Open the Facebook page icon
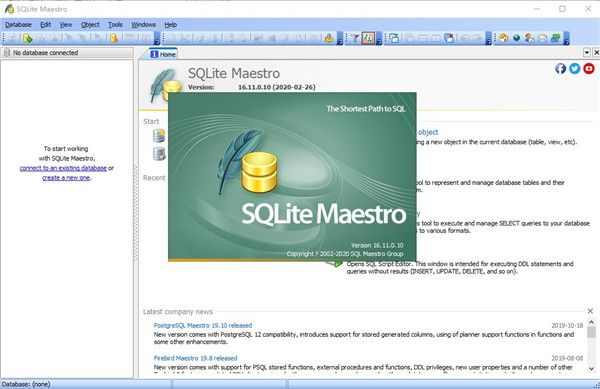The width and height of the screenshot is (600, 389). point(561,68)
